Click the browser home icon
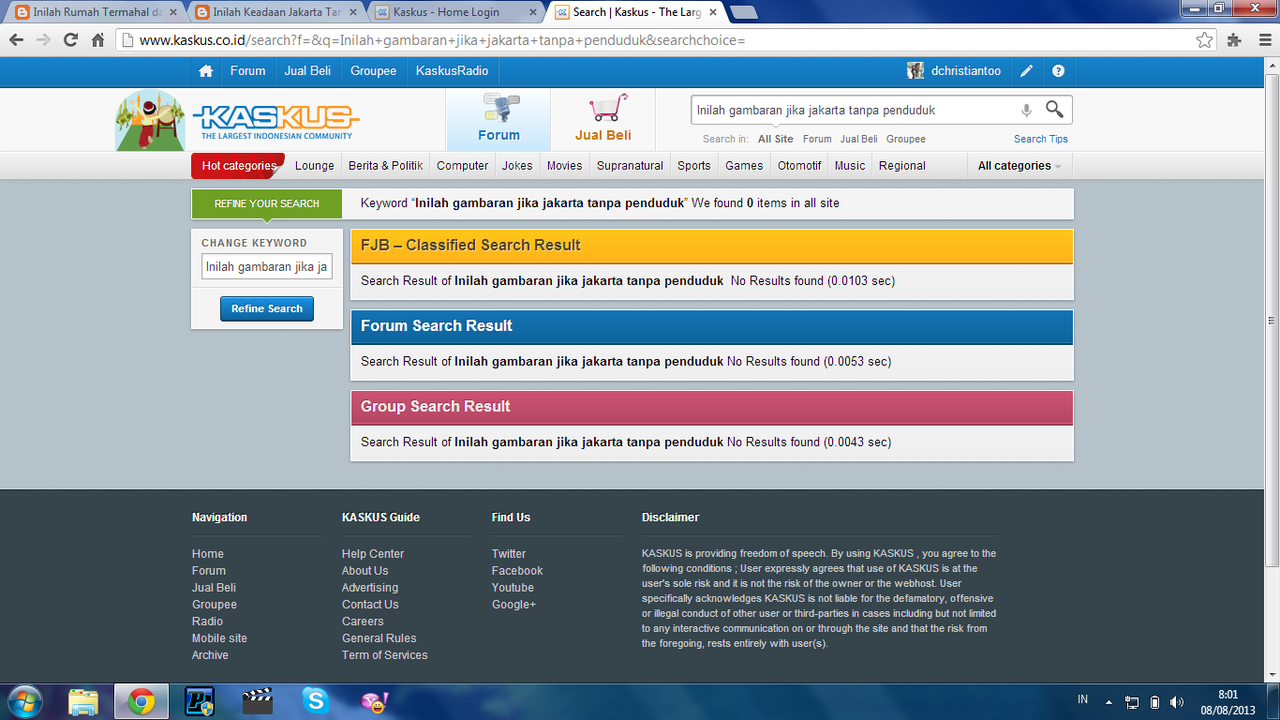 (98, 40)
